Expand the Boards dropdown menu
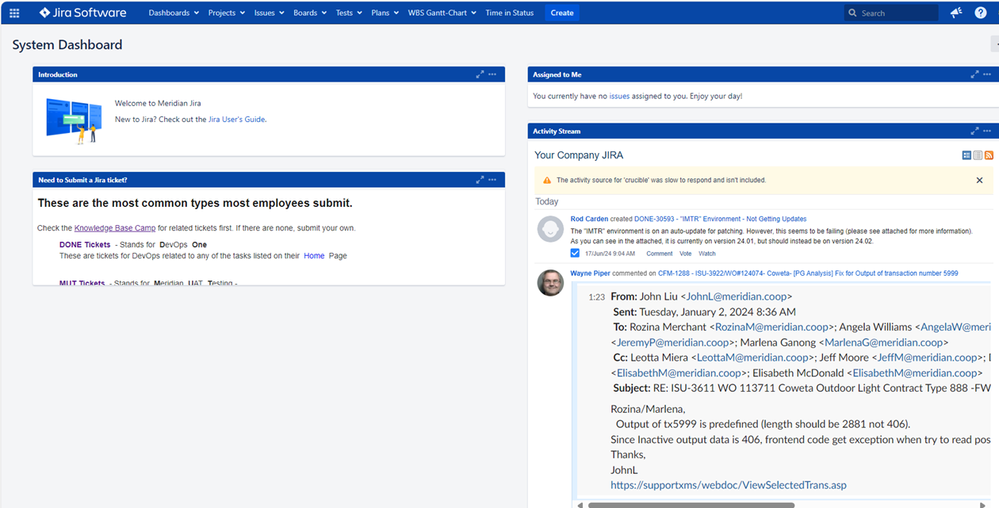Image resolution: width=999 pixels, height=508 pixels. (x=310, y=13)
